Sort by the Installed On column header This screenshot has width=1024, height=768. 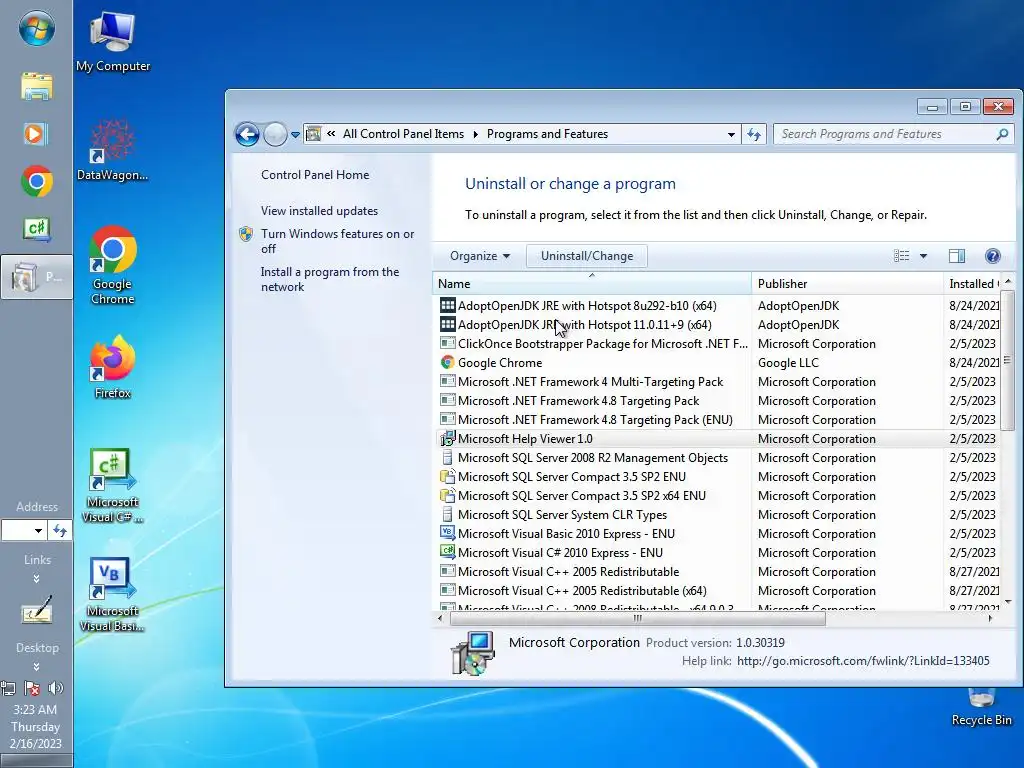tap(972, 283)
